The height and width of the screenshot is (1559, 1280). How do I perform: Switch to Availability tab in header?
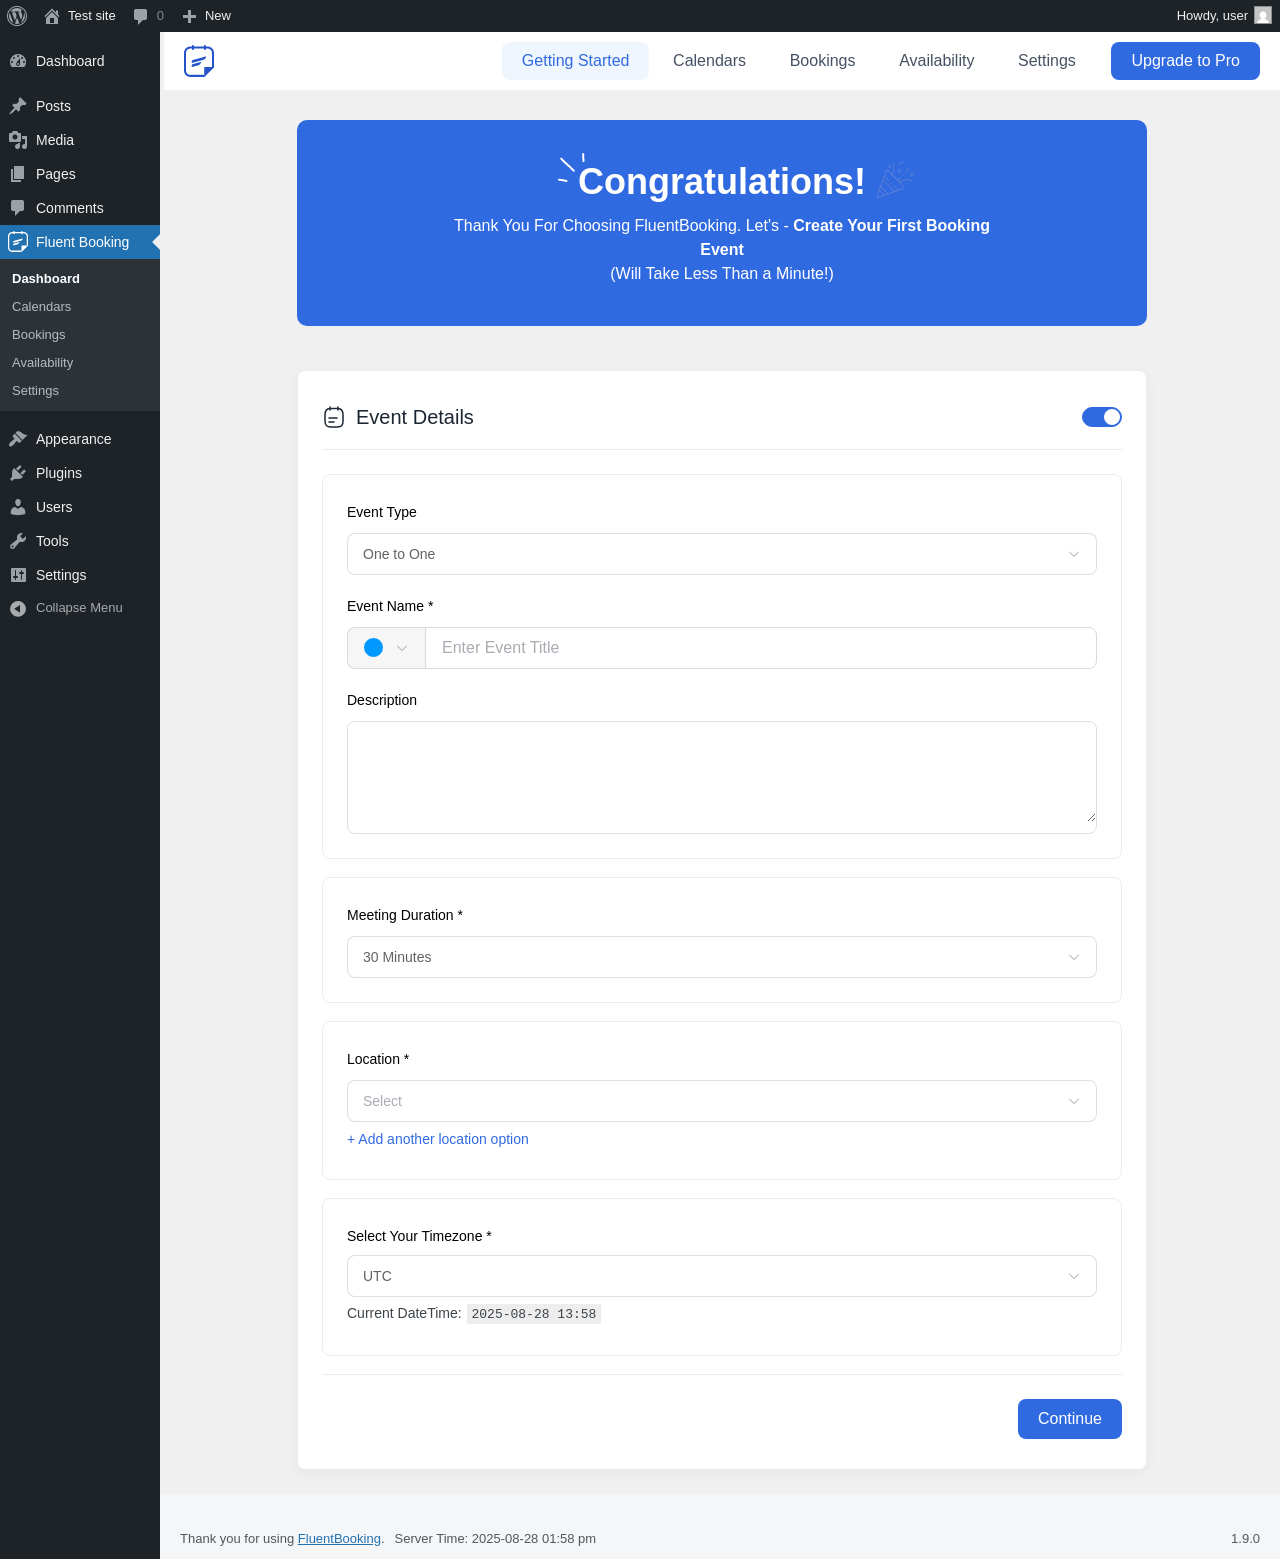[936, 61]
